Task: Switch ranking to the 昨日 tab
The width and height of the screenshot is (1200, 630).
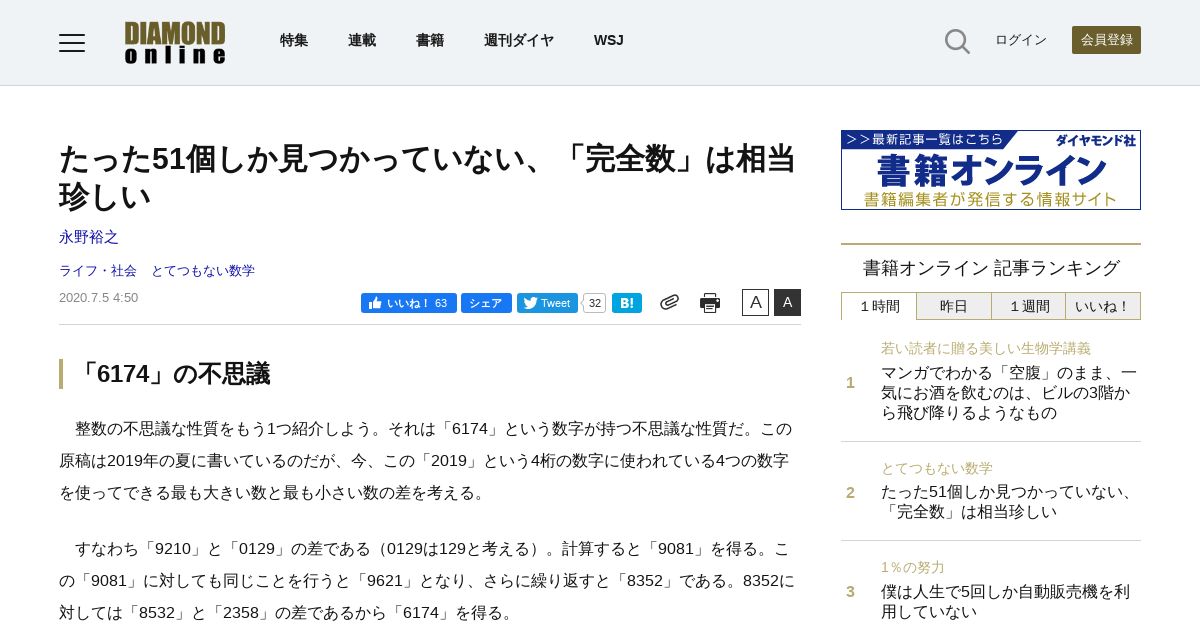Action: coord(954,306)
